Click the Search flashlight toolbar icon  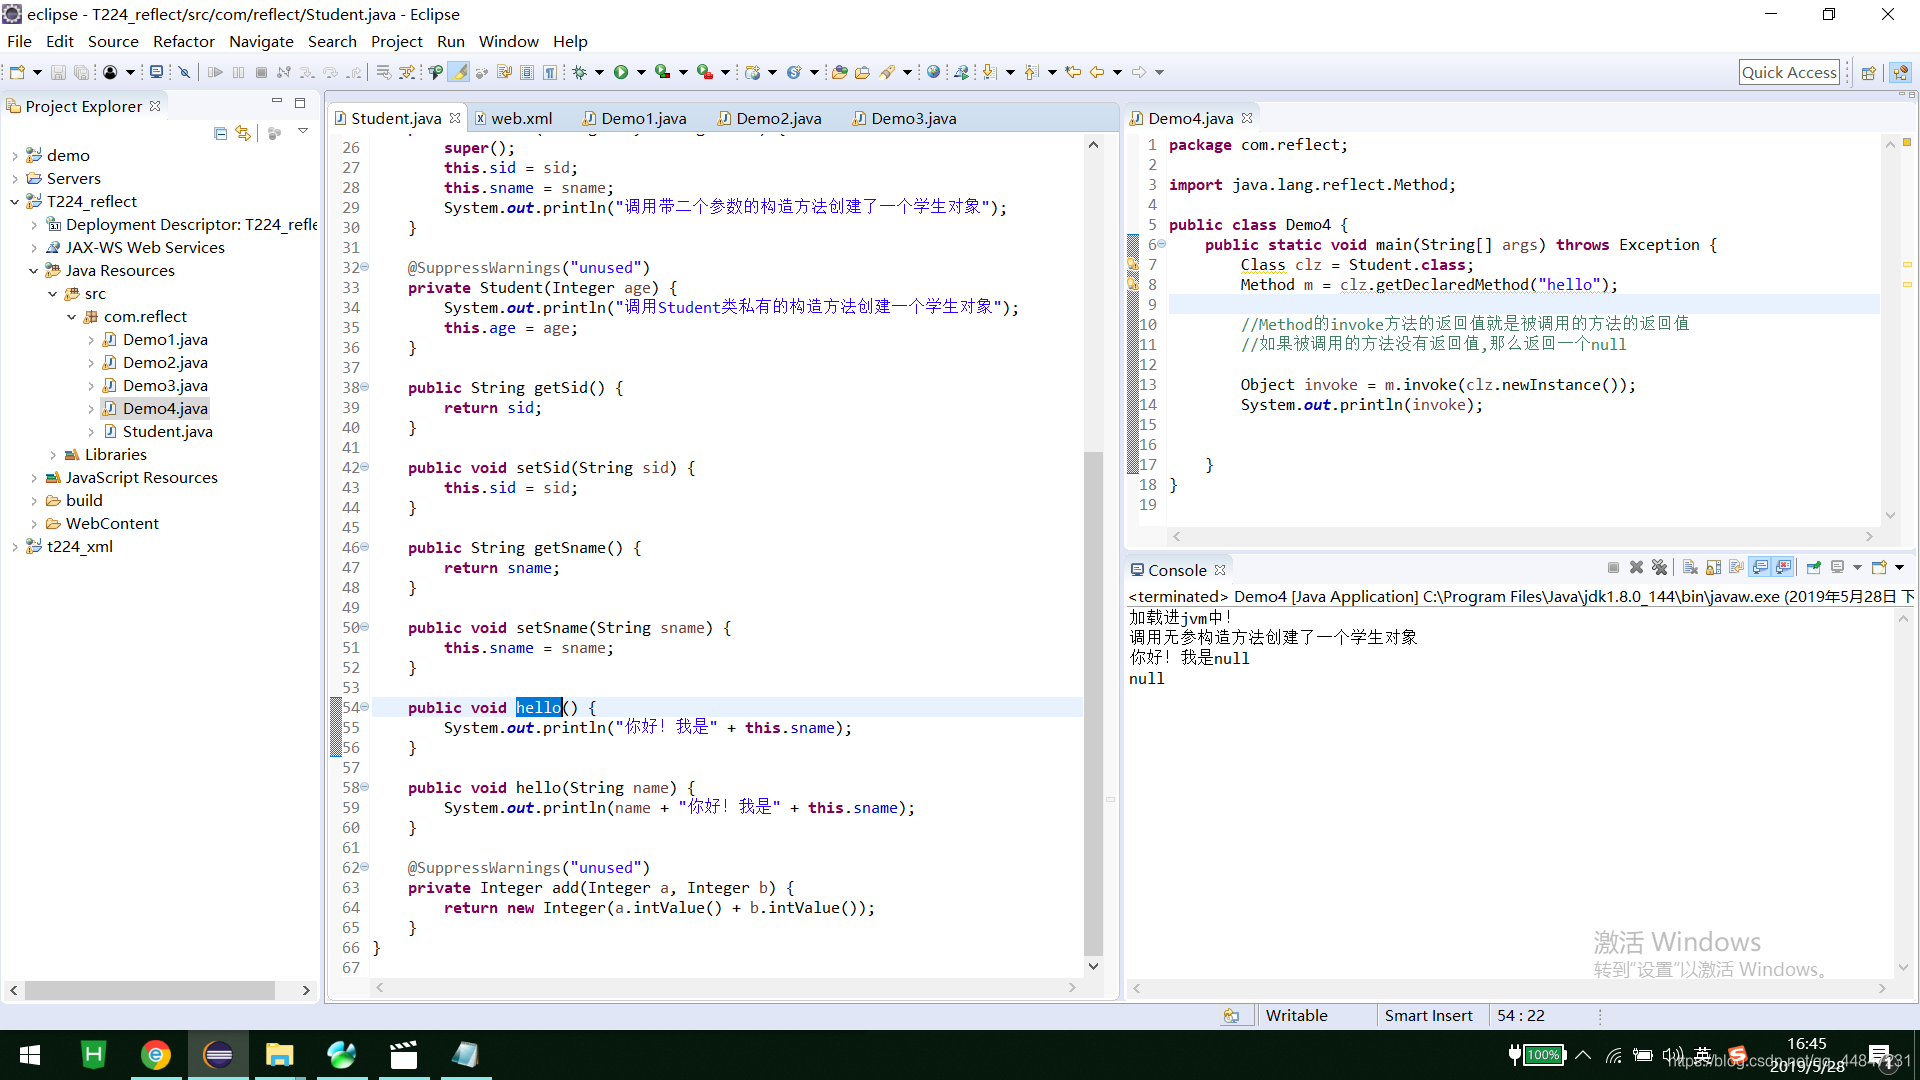[887, 72]
